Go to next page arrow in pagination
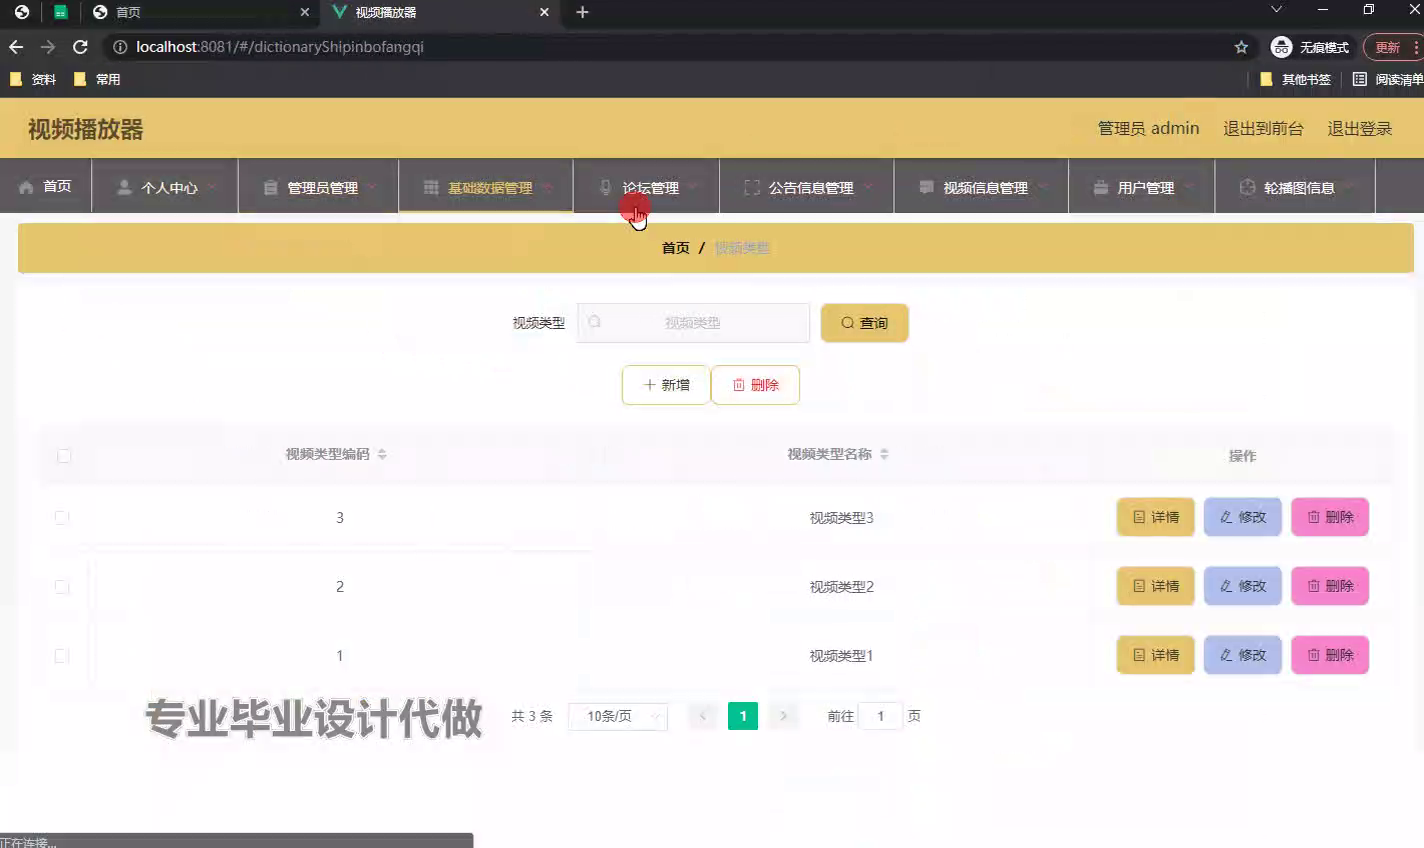This screenshot has width=1424, height=848. 783,716
